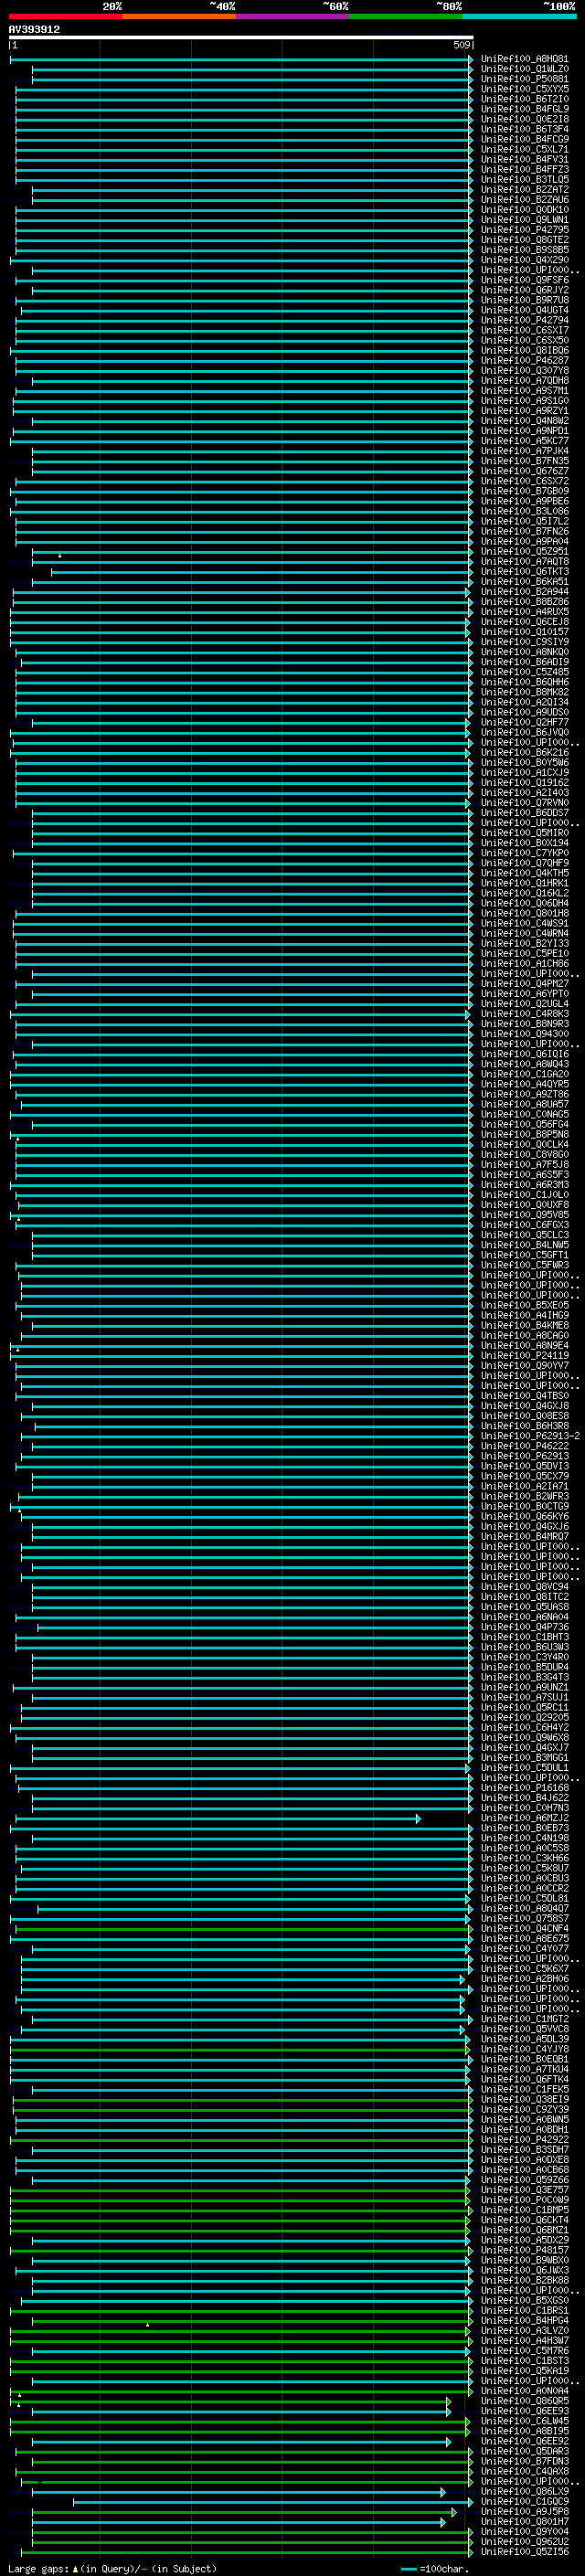Select hit label UniRef100_Q0E2I8
The height and width of the screenshot is (2576, 585).
(x=524, y=119)
